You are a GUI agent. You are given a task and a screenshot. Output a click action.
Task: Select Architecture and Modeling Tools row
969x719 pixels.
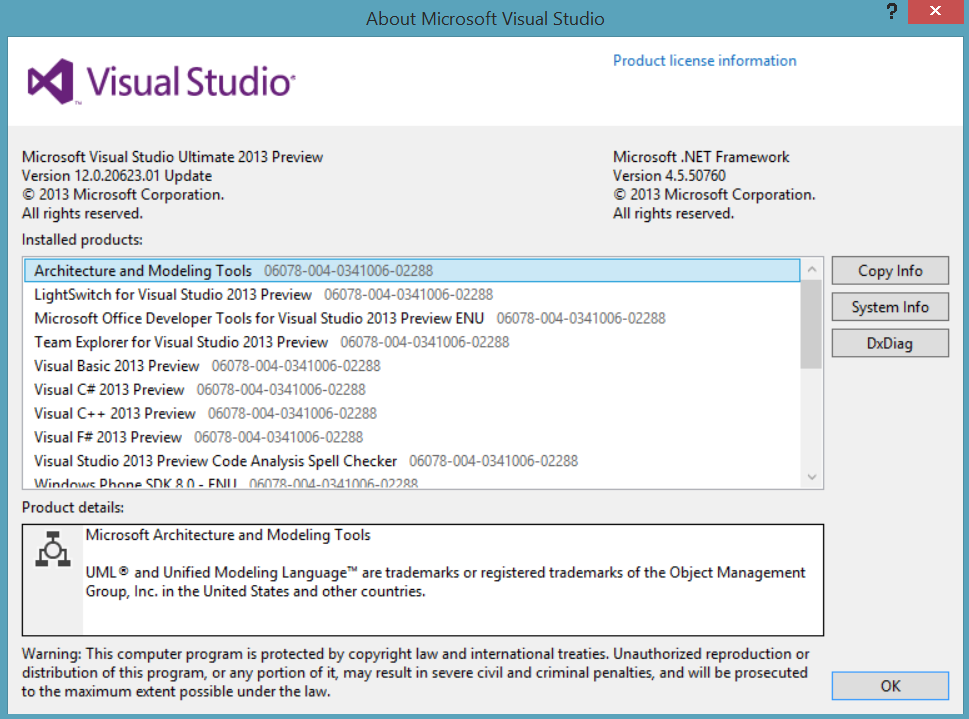(412, 271)
